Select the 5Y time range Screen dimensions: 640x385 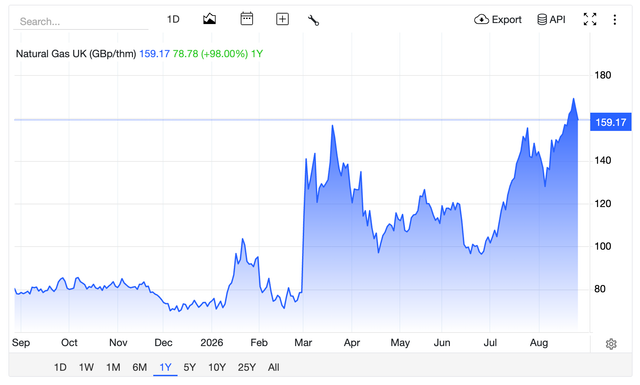tap(189, 367)
